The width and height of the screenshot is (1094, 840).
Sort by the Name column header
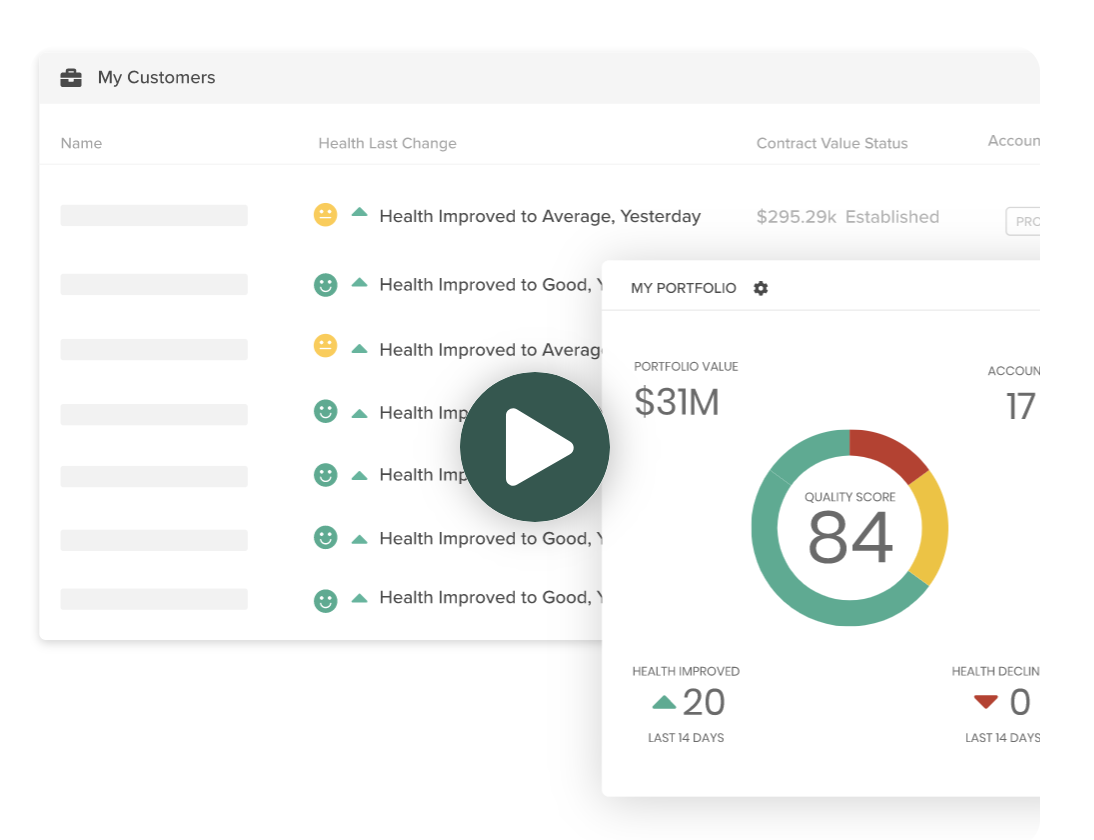click(x=81, y=143)
